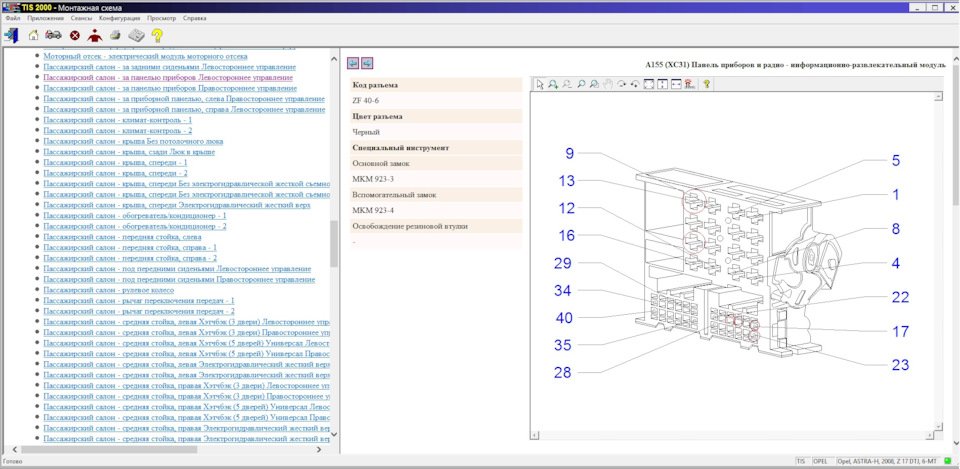Go to next connector with right arrow button
Image resolution: width=960 pixels, height=469 pixels.
[367, 63]
